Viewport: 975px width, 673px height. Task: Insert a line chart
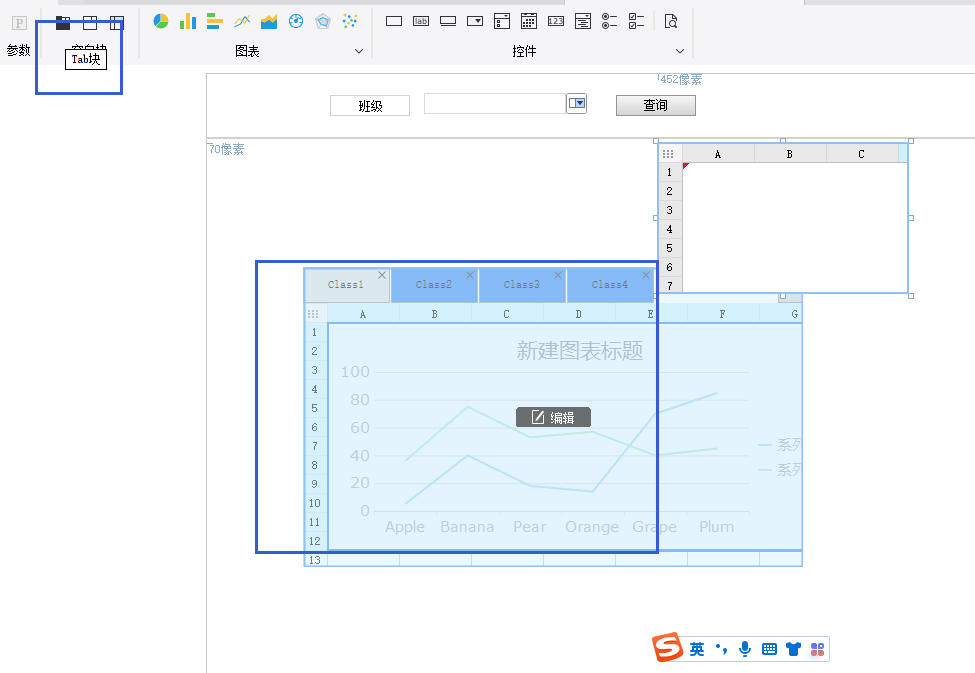[x=242, y=22]
